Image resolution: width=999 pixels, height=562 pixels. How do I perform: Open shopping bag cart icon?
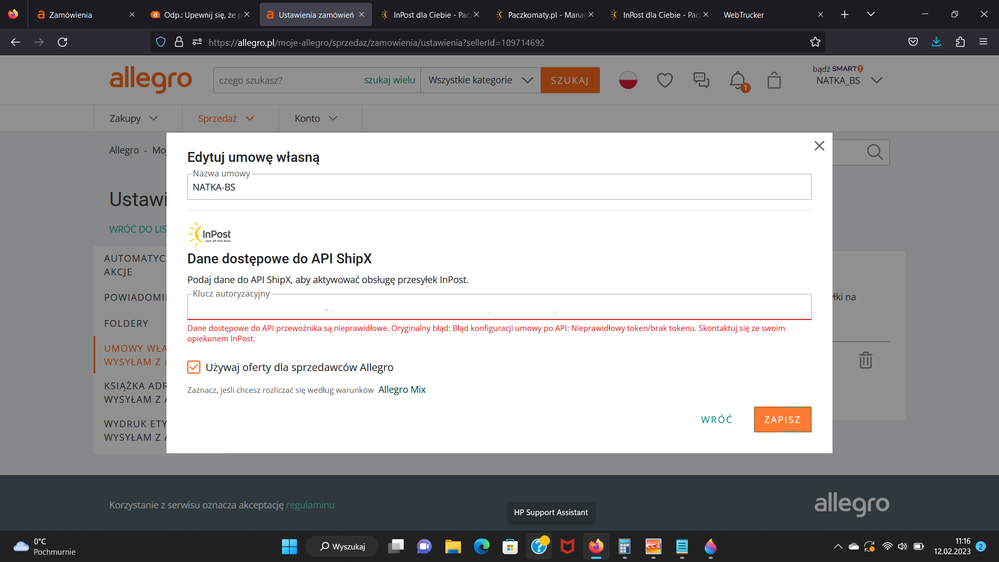pos(774,80)
